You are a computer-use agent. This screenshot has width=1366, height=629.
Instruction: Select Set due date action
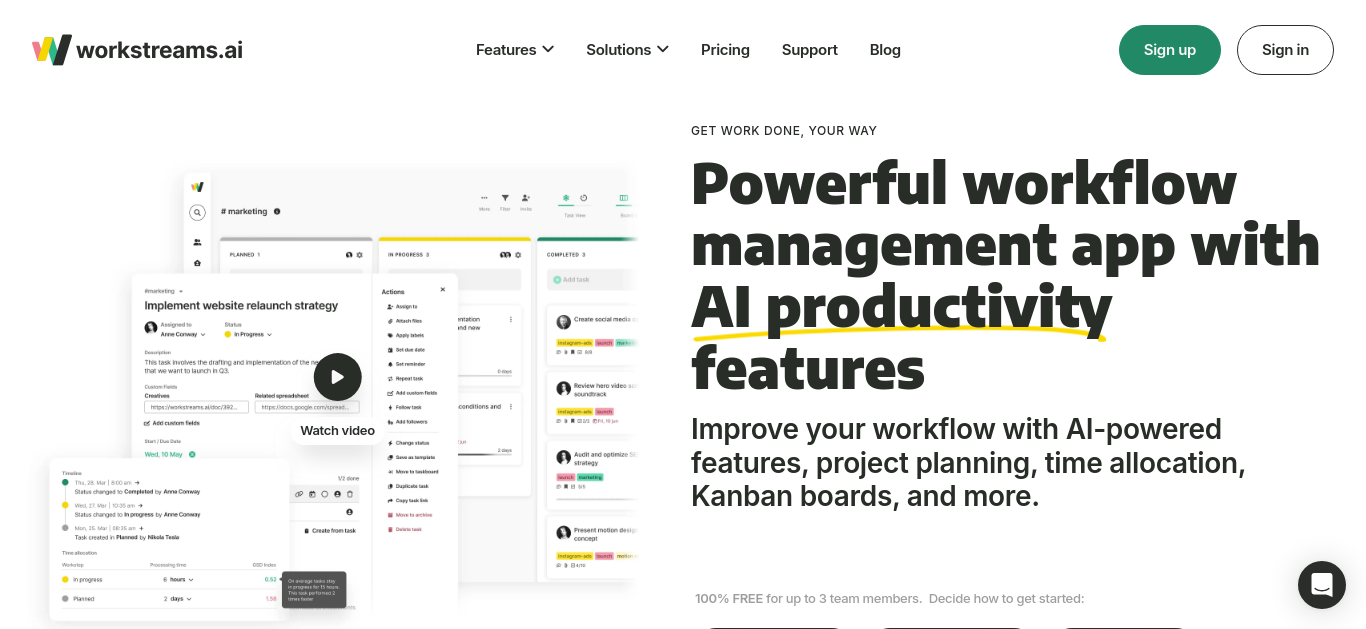pos(404,350)
